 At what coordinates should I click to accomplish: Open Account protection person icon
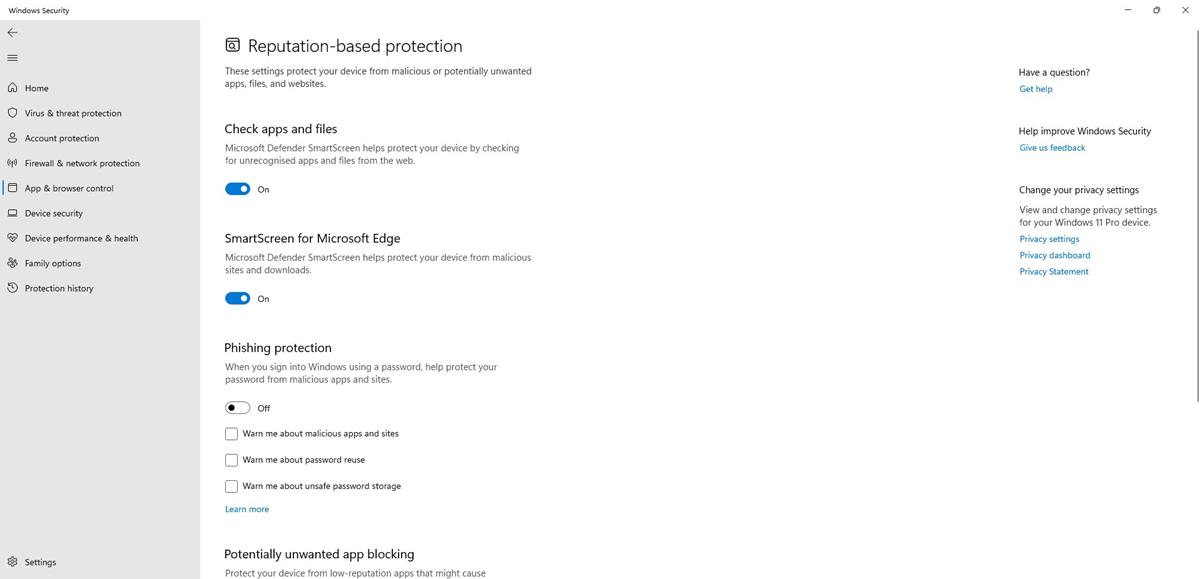coord(13,138)
